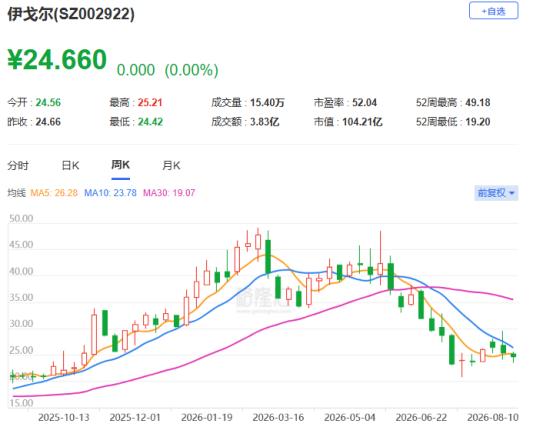534x427 pixels.
Task: Switch to 日K chart tab
Action: [70, 165]
